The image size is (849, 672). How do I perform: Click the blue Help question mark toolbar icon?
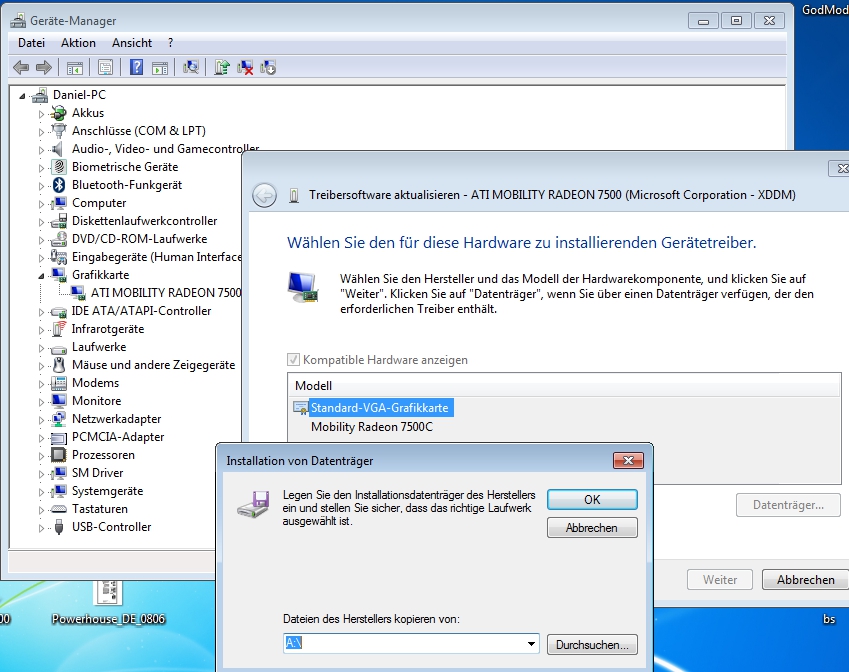pyautogui.click(x=136, y=68)
